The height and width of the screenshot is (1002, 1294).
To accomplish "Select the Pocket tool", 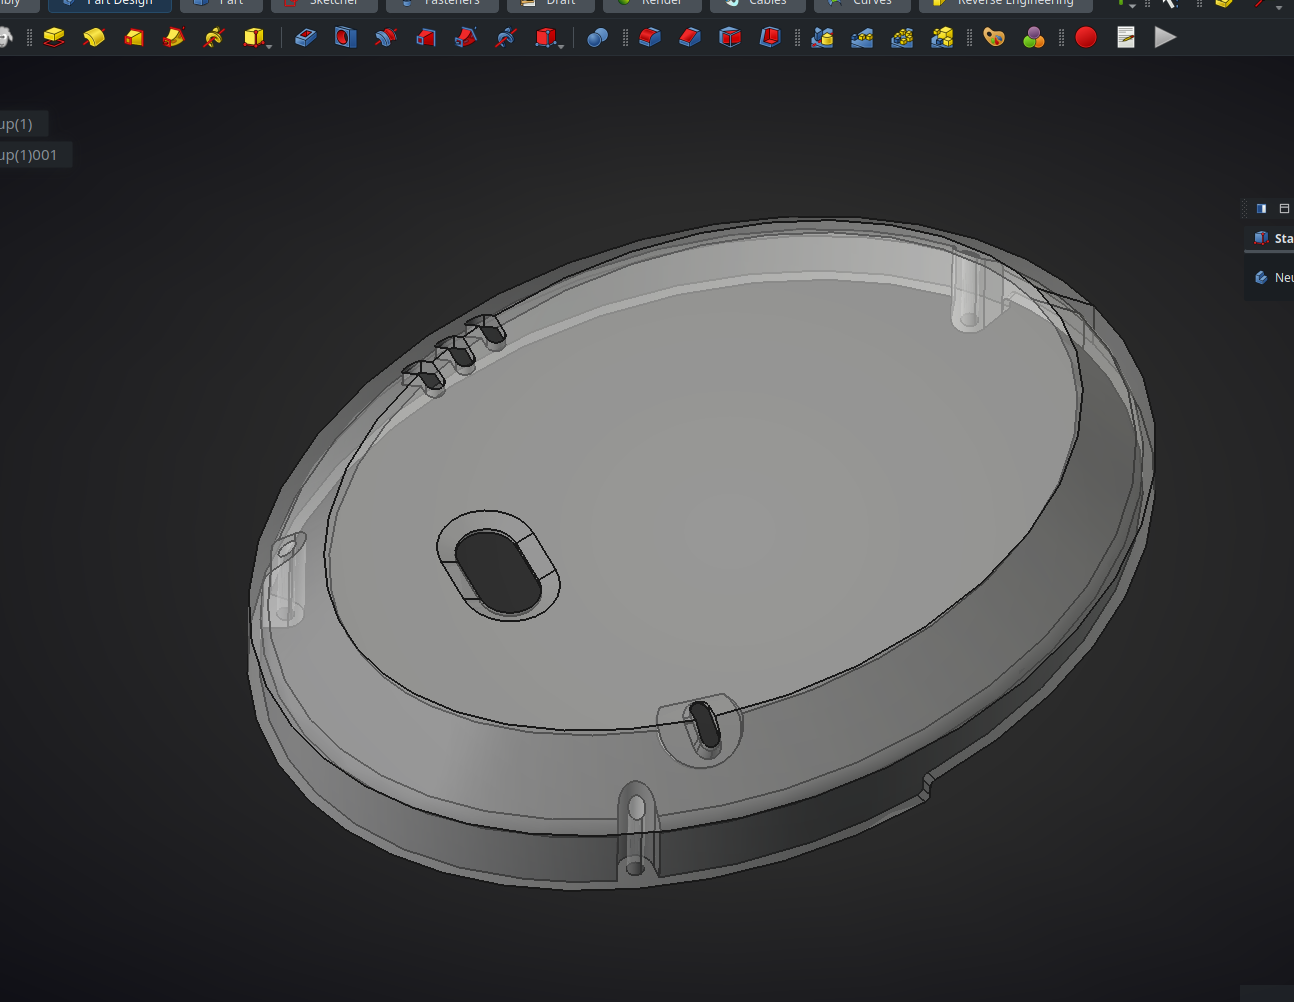I will pos(306,38).
